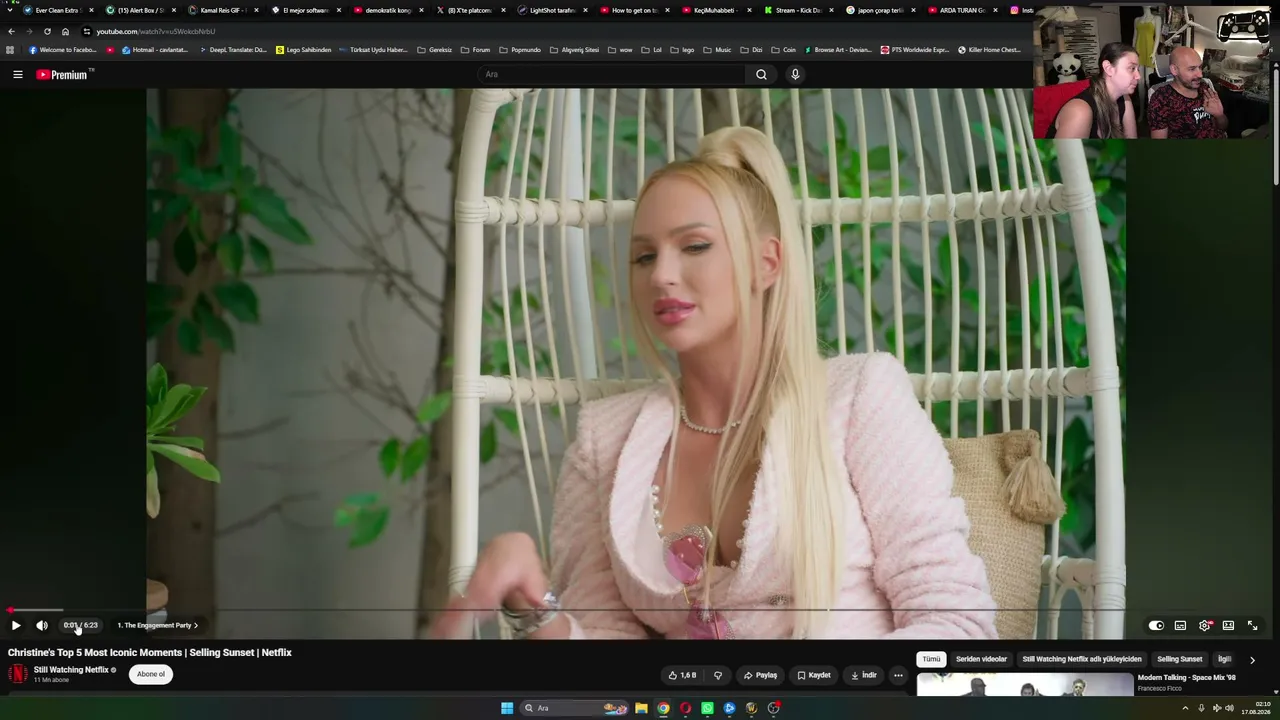Open the 'Coin' bookmark folder
Image resolution: width=1280 pixels, height=720 pixels.
tap(783, 50)
